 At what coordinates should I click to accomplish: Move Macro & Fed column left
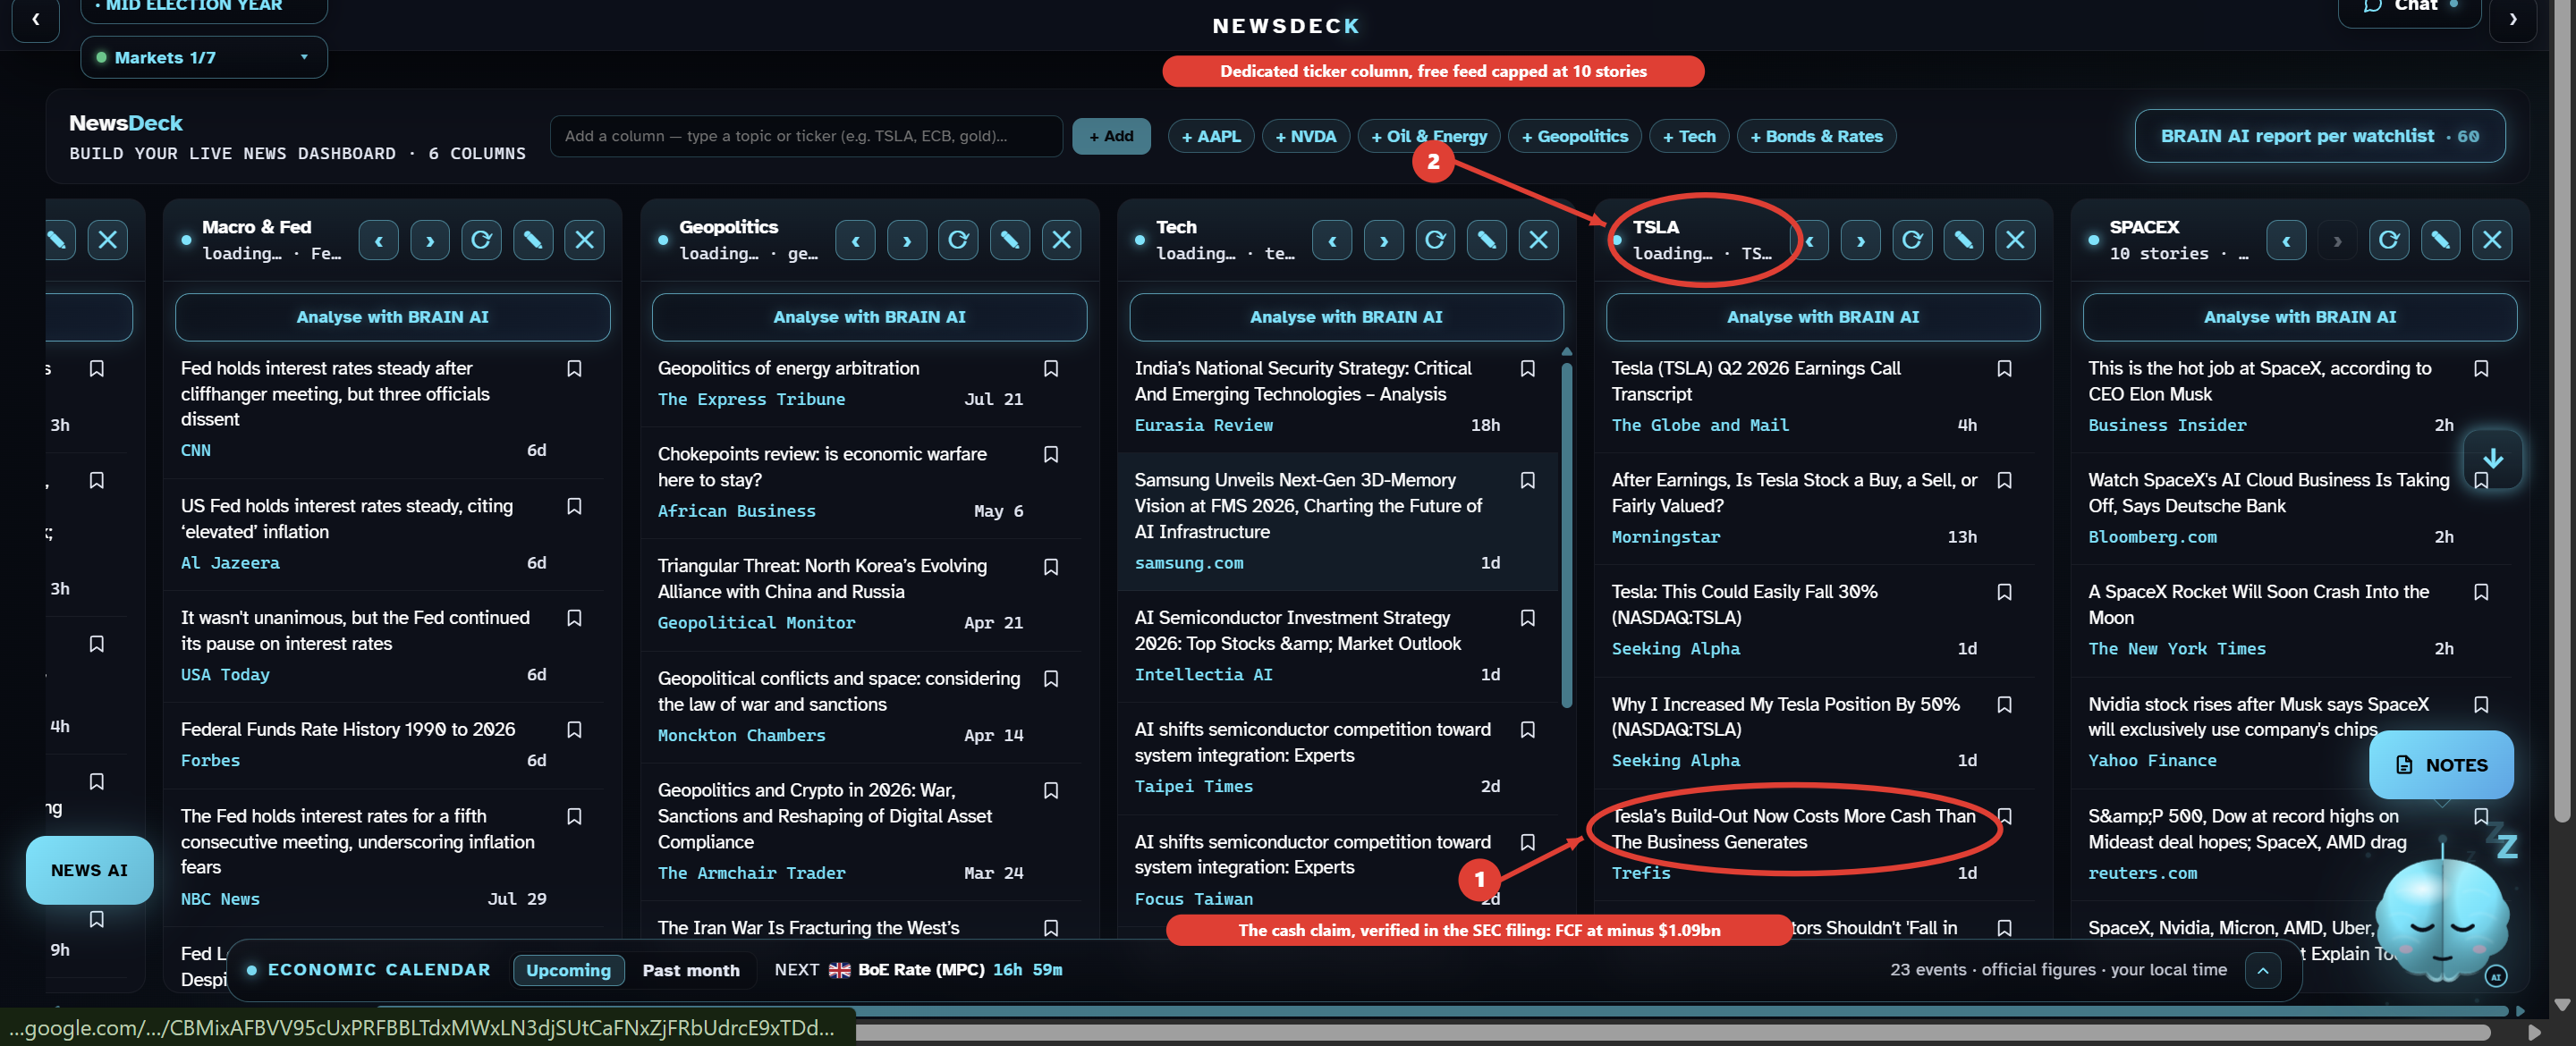(378, 240)
